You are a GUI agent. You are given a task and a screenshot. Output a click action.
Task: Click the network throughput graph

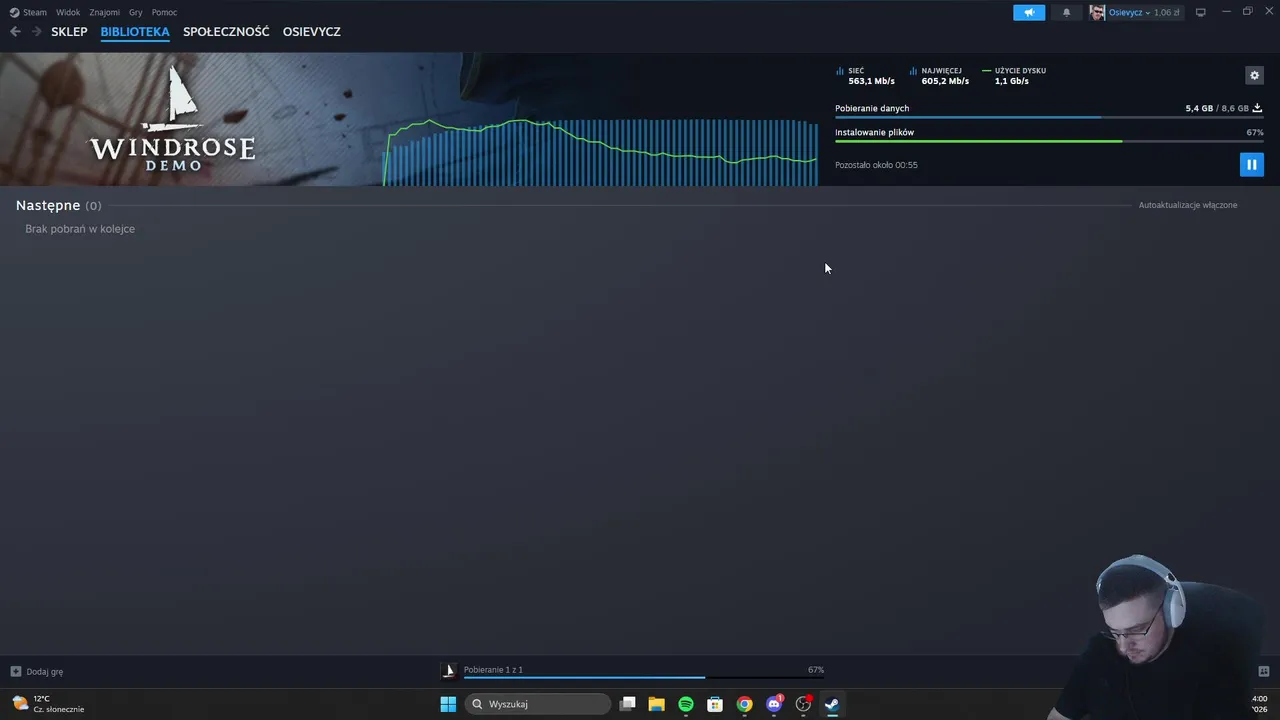[600, 152]
